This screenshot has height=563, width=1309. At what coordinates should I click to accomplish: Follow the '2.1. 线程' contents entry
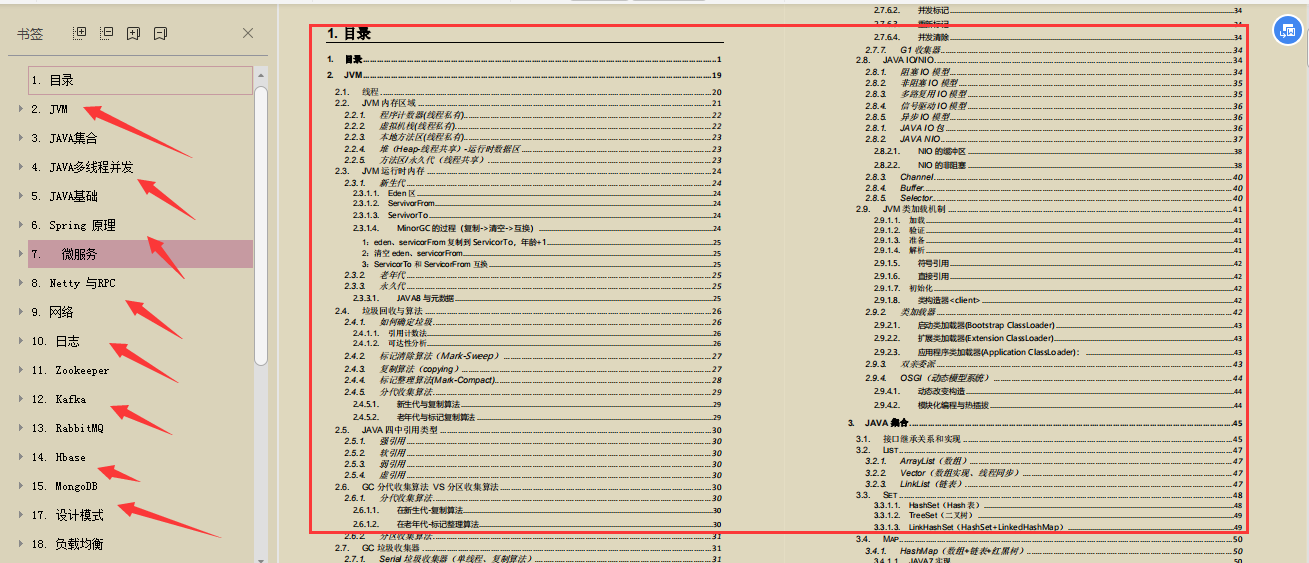(x=528, y=92)
